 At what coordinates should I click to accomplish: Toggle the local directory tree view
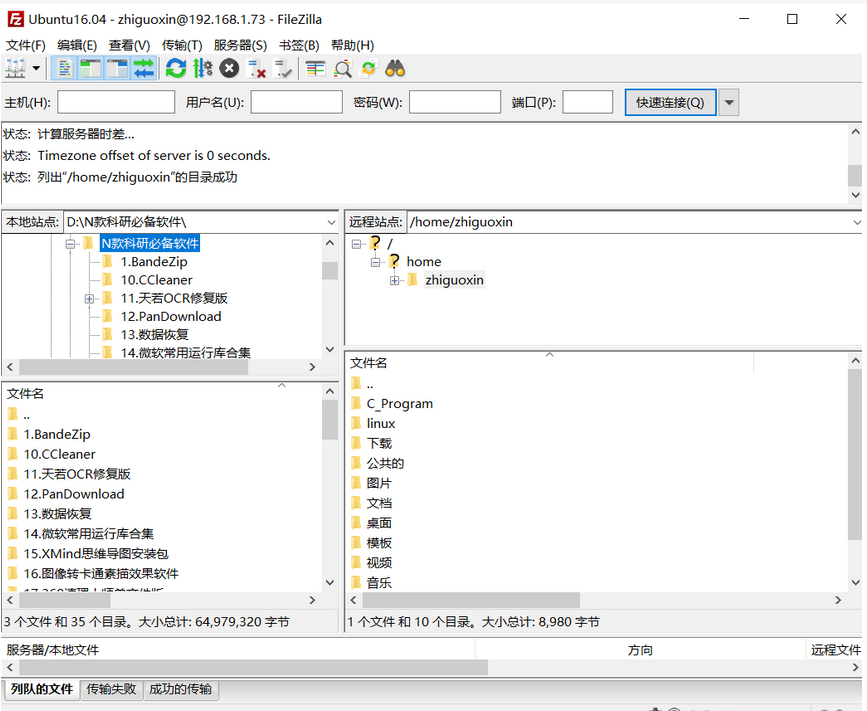[x=91, y=69]
